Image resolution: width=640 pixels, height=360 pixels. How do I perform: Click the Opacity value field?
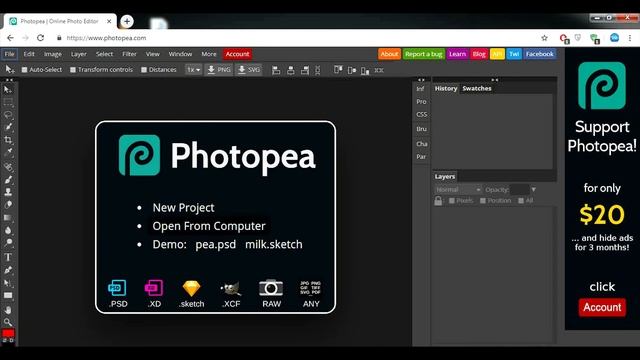click(x=519, y=189)
